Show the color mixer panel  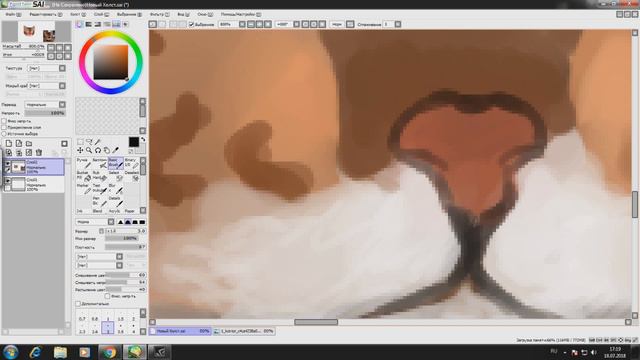coord(107,24)
